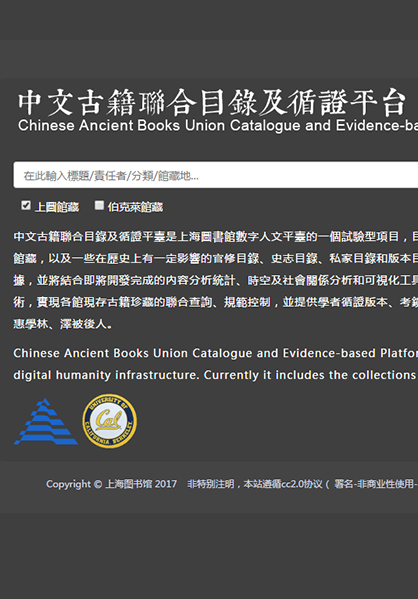Click the copyright © symbol in the footer

click(98, 484)
